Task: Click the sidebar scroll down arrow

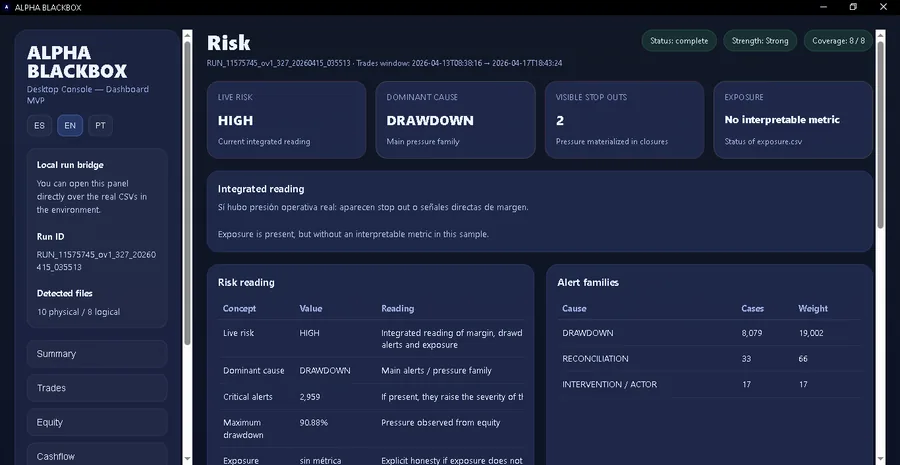Action: 187,459
